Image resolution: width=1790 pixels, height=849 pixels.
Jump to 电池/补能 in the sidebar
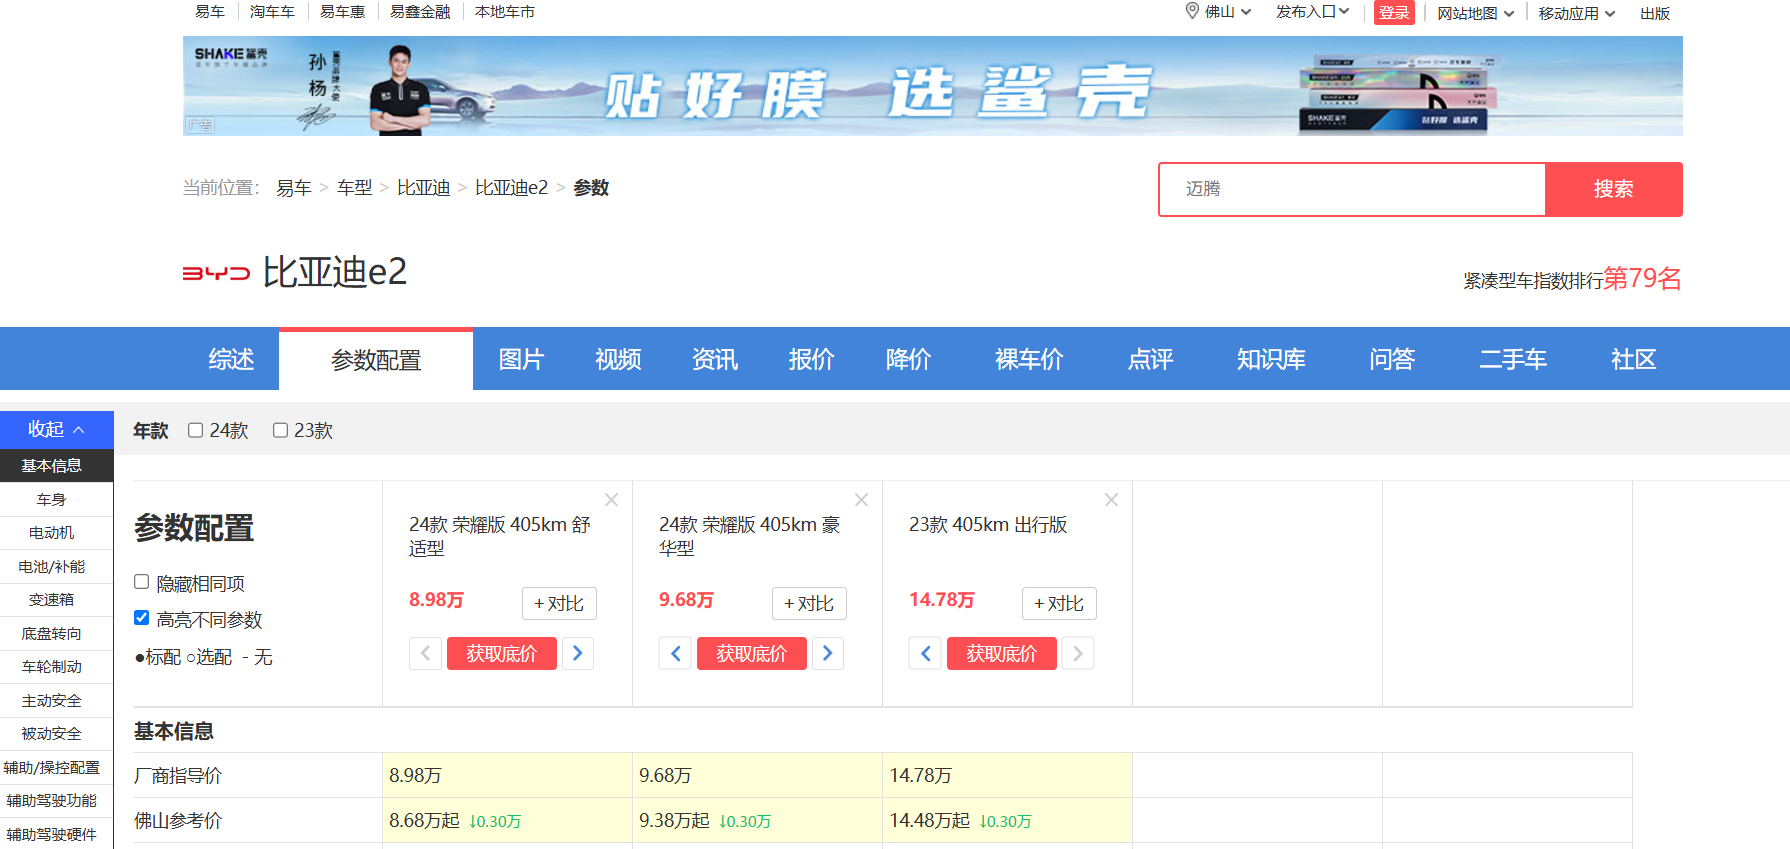56,566
